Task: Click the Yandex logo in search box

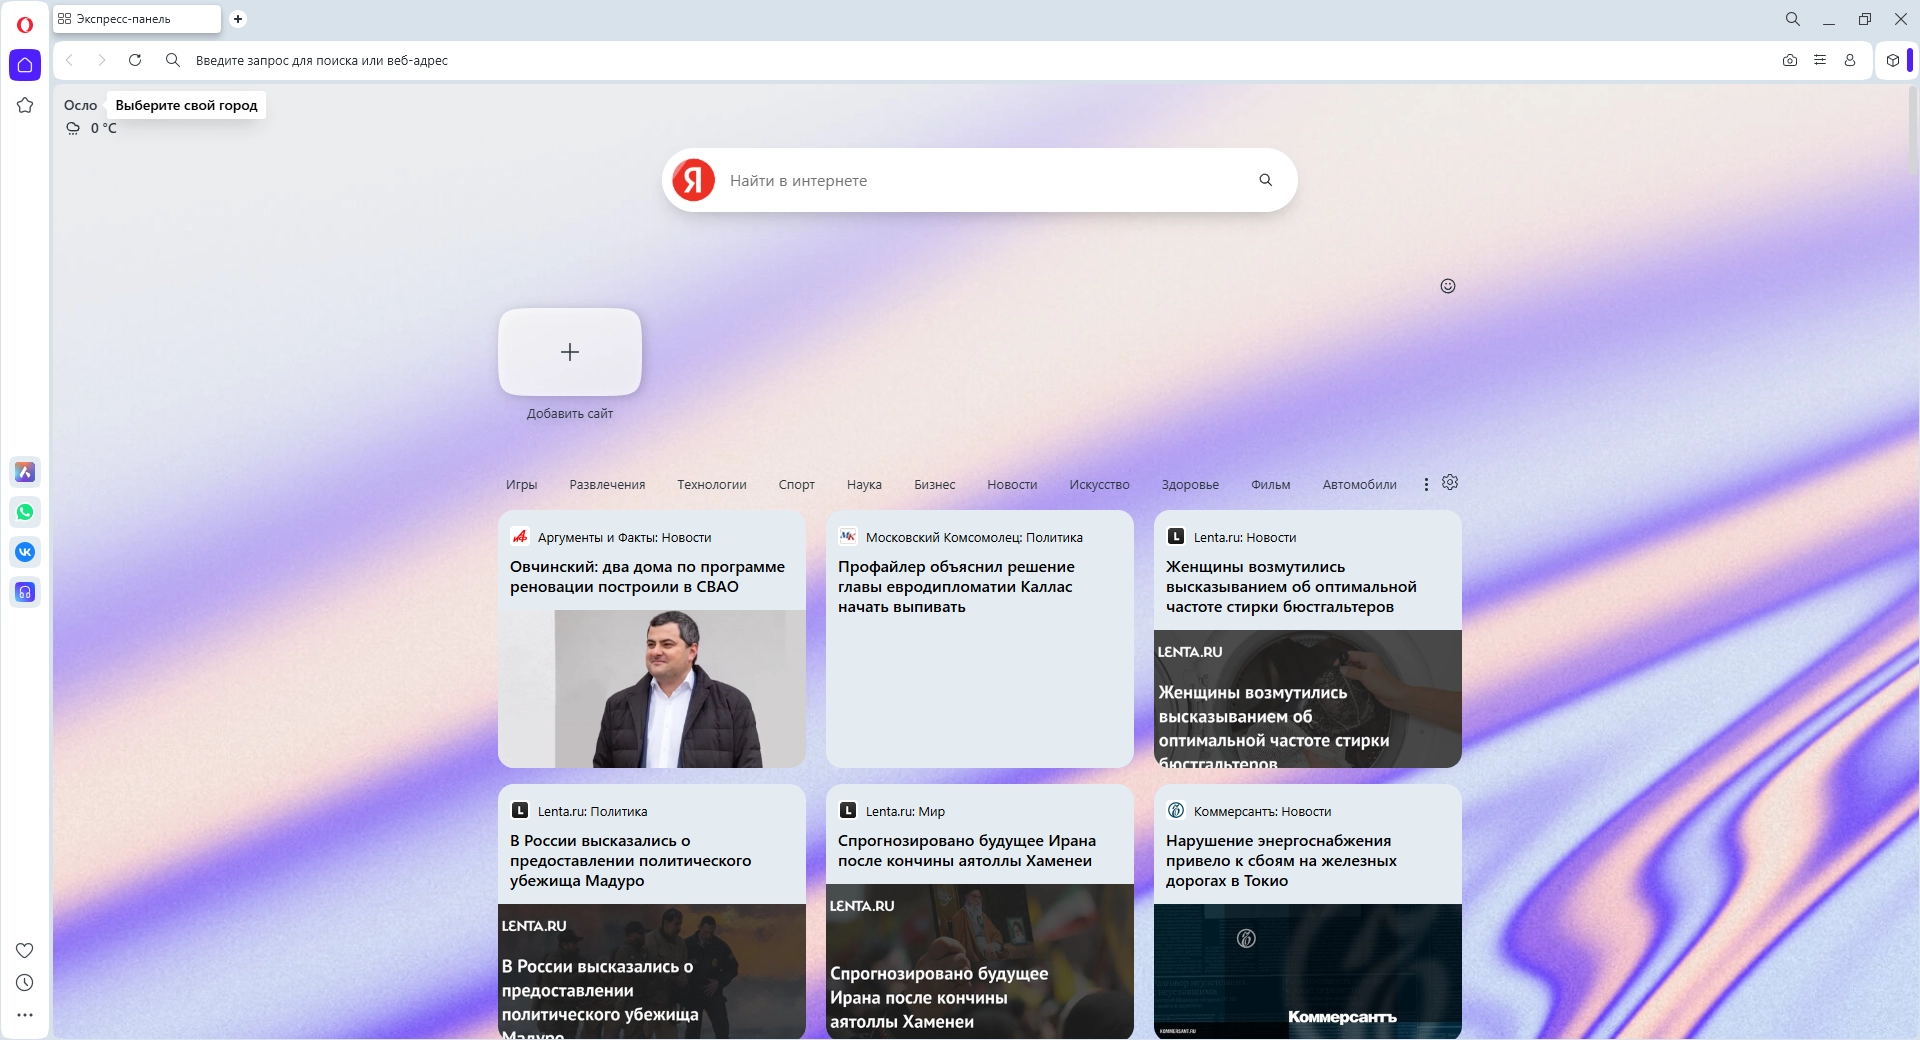Action: 694,180
